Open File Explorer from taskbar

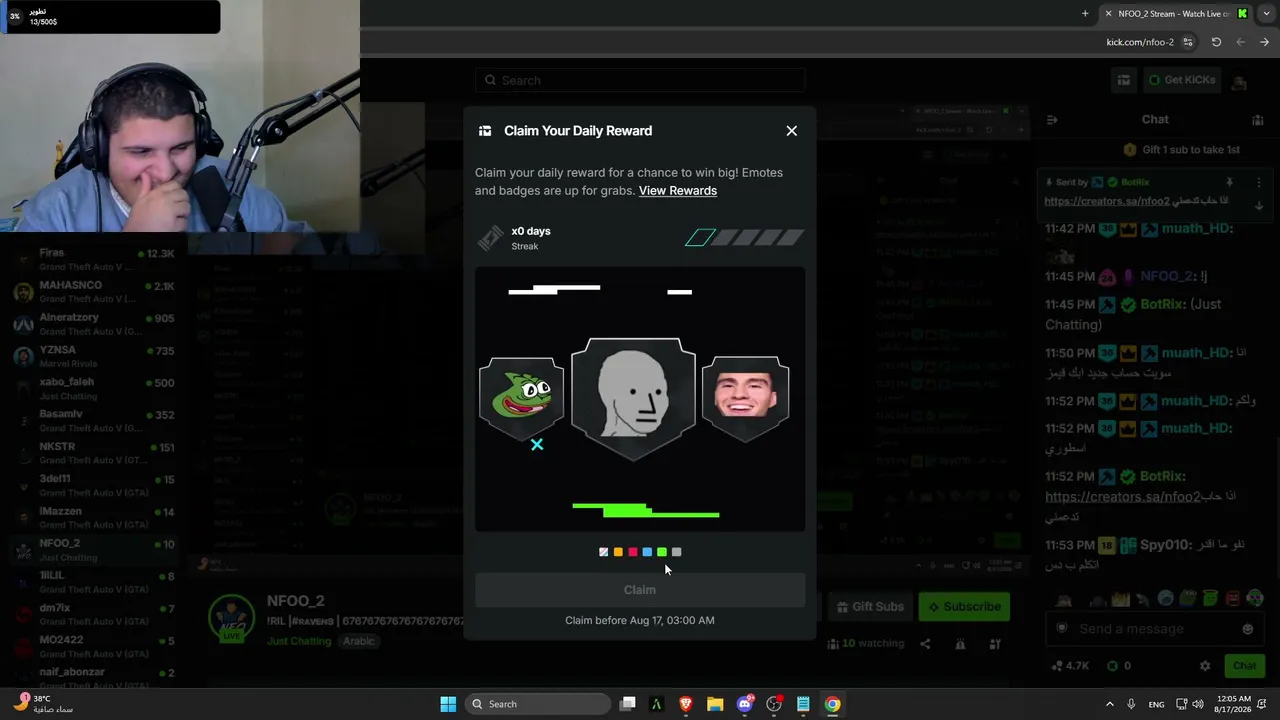pyautogui.click(x=715, y=704)
